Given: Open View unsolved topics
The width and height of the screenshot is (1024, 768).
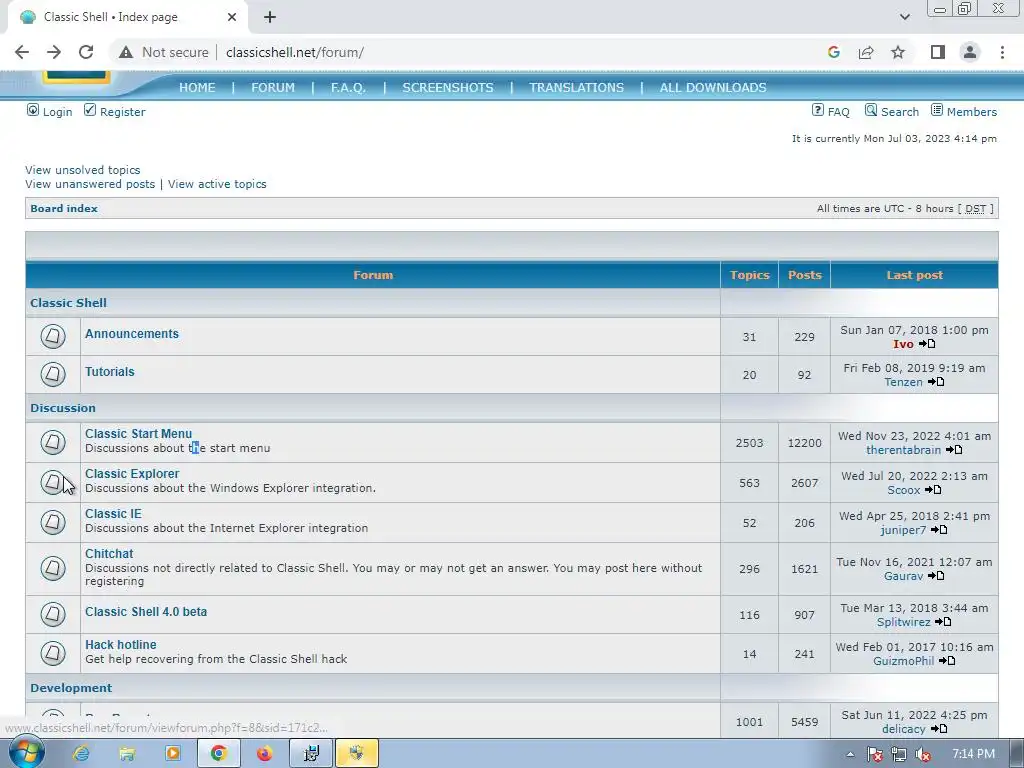Looking at the screenshot, I should [x=83, y=170].
